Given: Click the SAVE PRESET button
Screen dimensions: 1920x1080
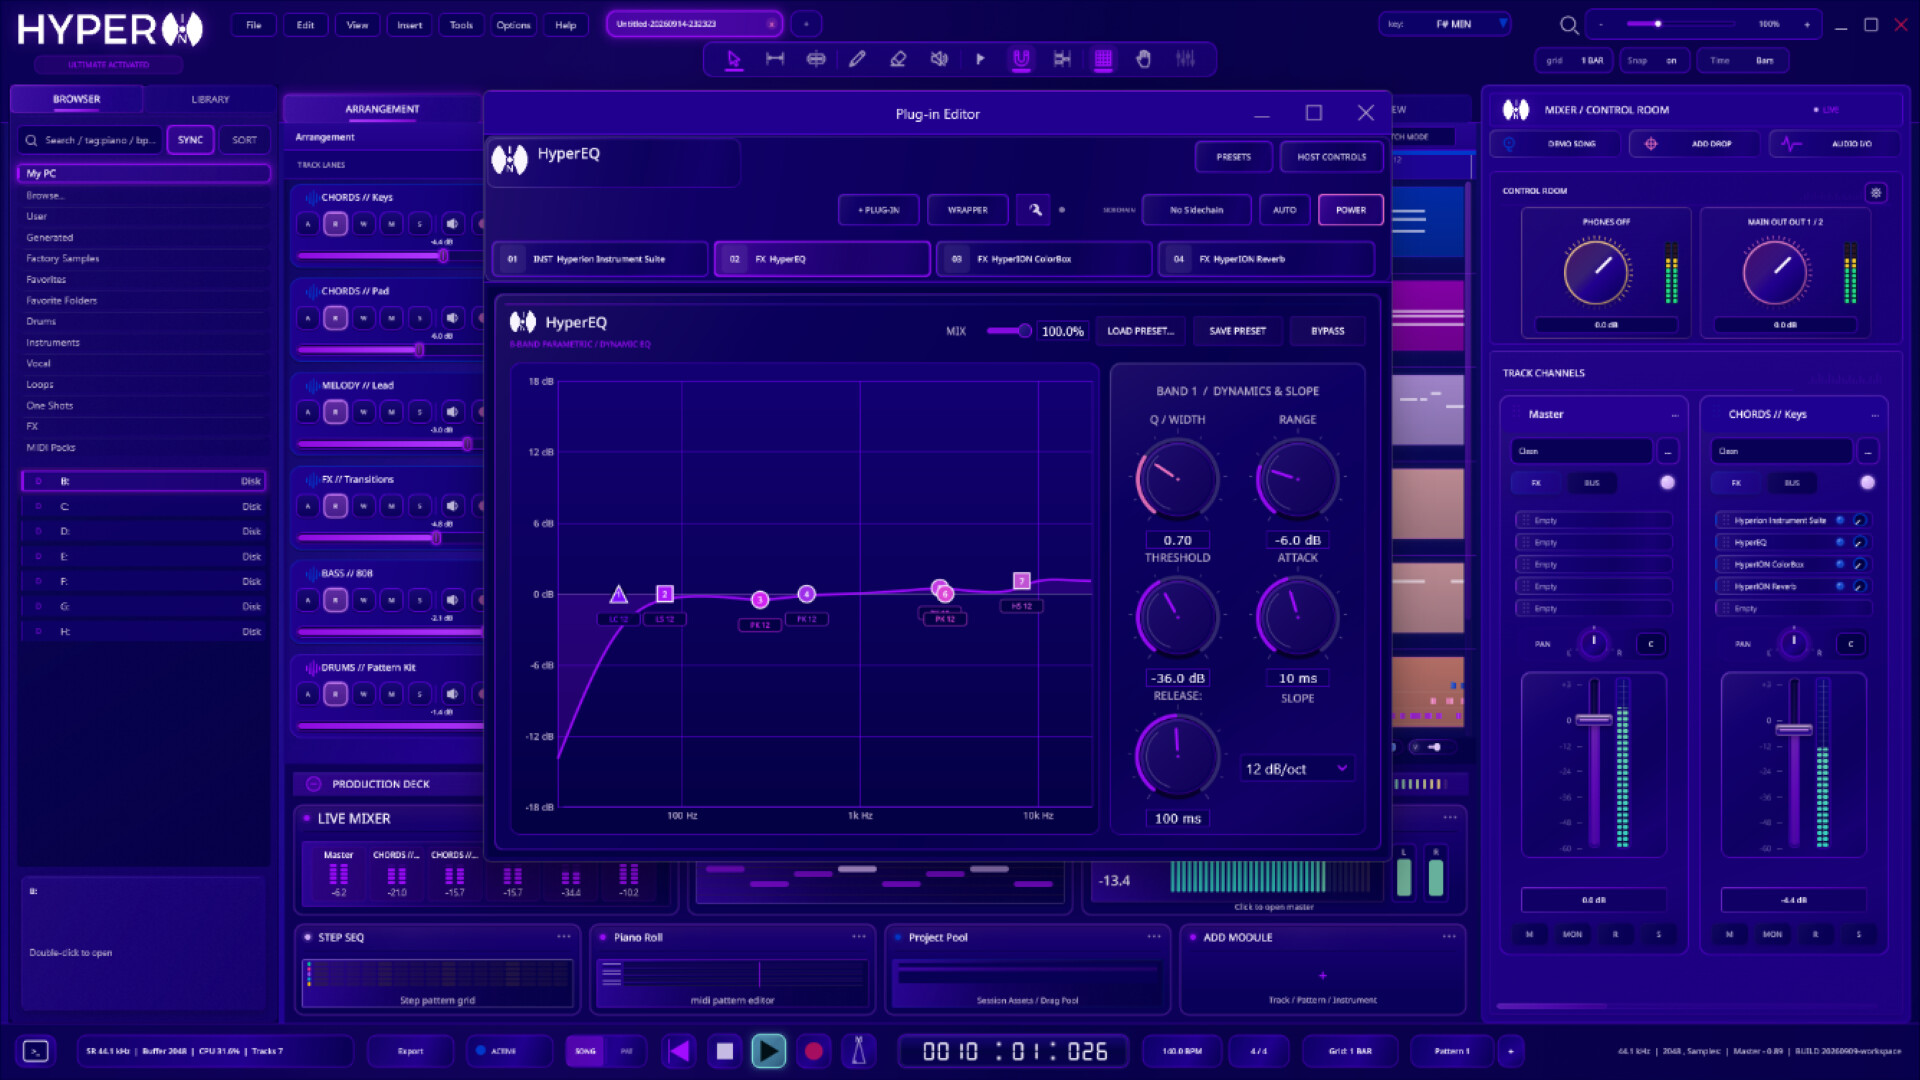Looking at the screenshot, I should pos(1237,331).
